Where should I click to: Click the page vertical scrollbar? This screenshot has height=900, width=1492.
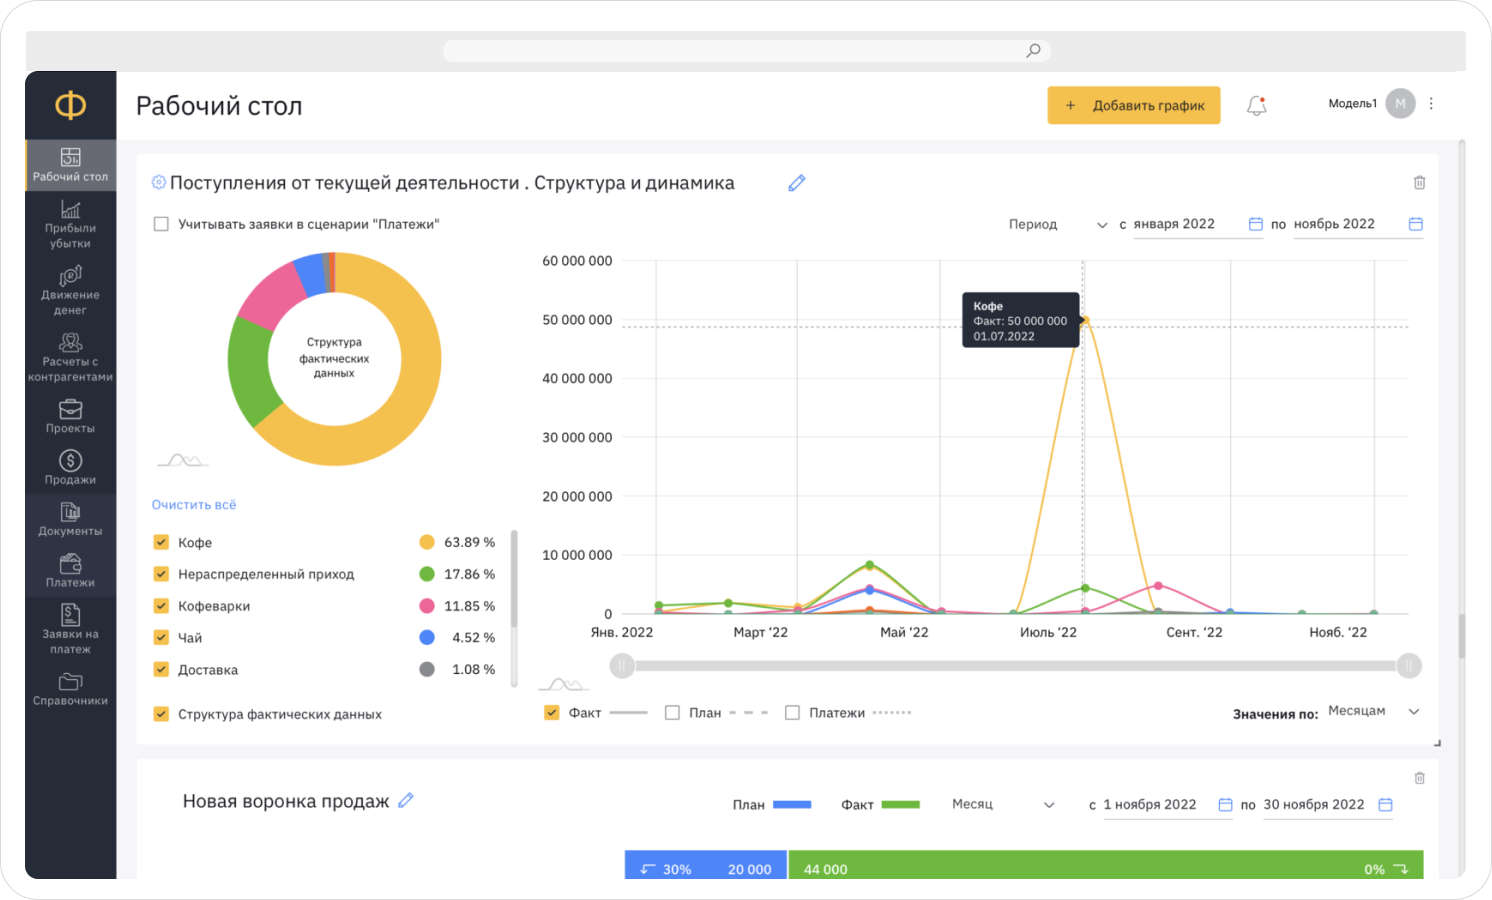(x=1462, y=636)
